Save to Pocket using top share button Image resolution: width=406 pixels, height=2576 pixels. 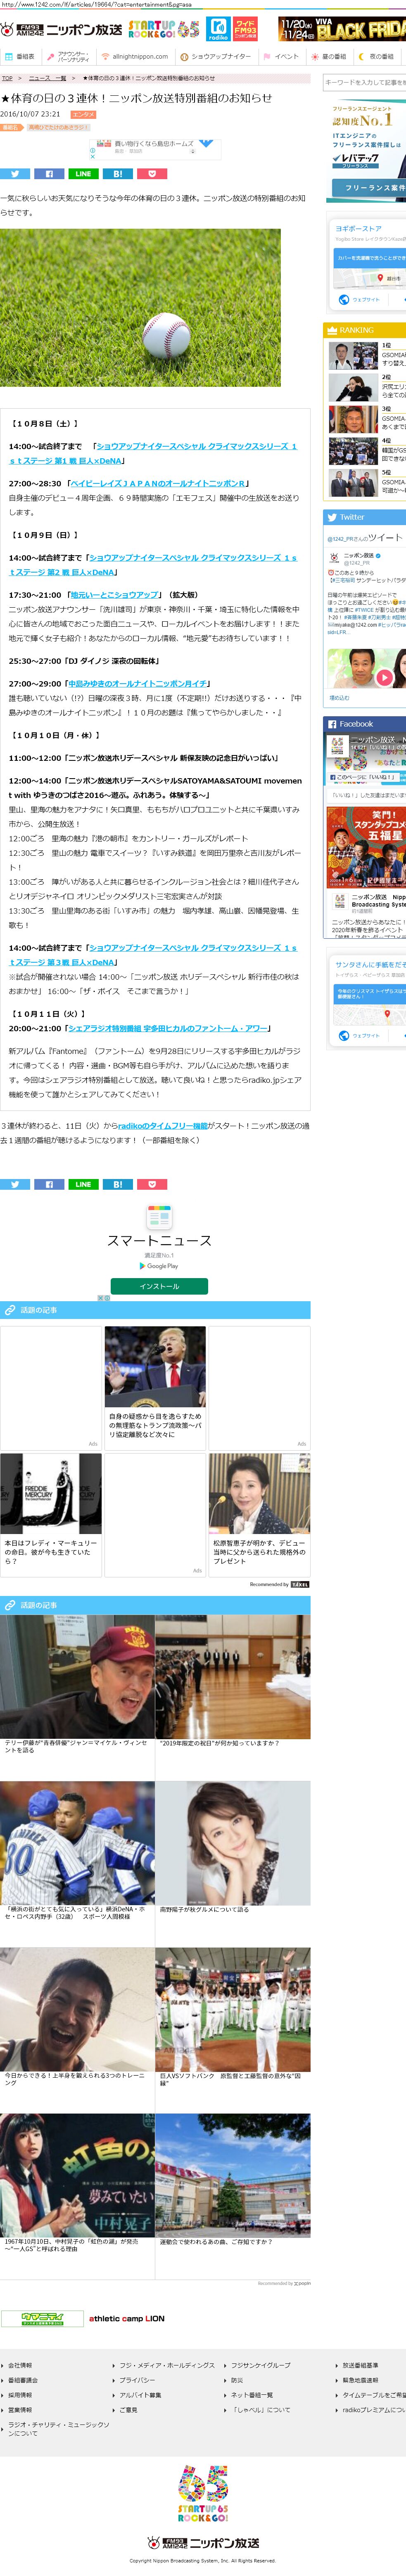pos(151,174)
